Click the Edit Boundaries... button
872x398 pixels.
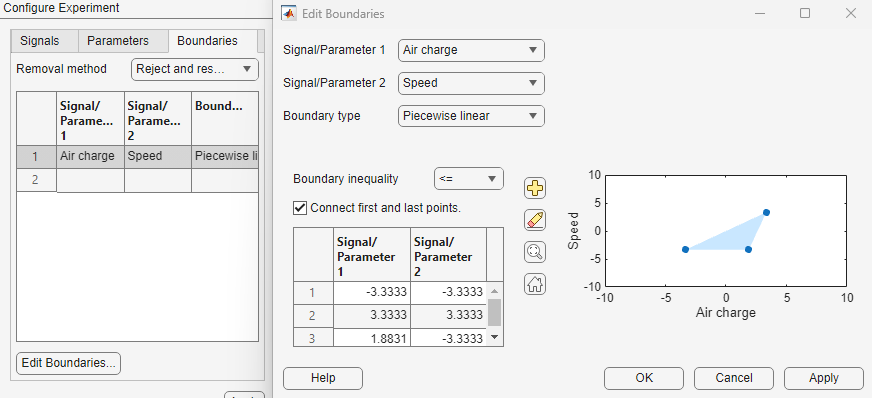coord(68,363)
